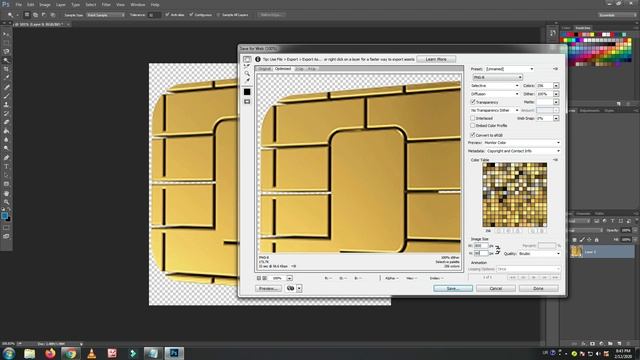Open the Quality Bicubic dropdown
640x360 pixels.
tap(540, 253)
